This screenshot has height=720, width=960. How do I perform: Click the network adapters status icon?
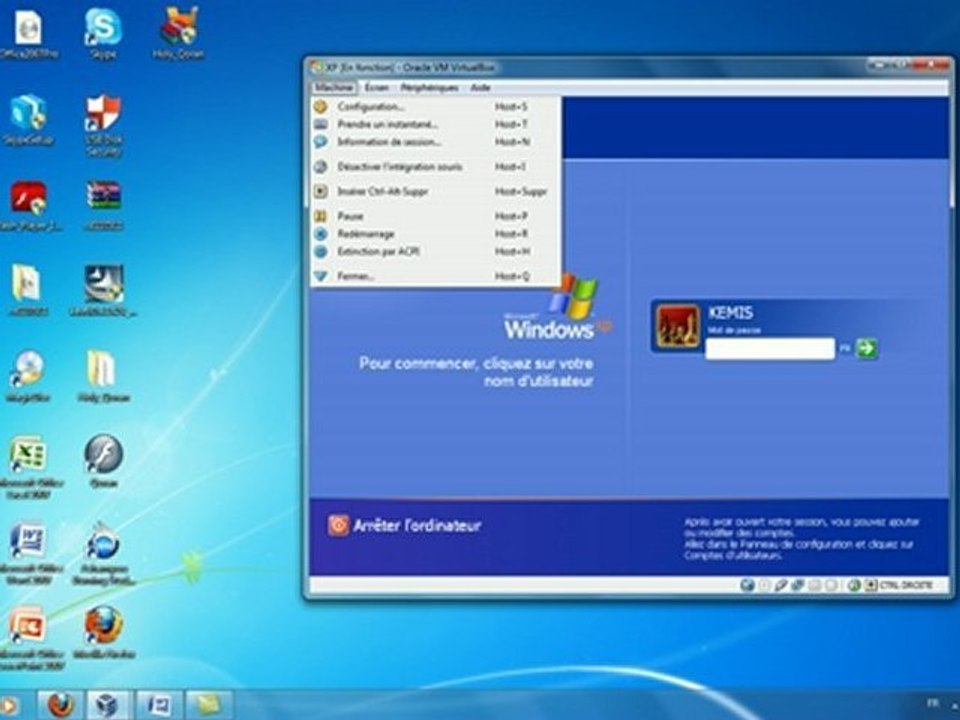[797, 585]
